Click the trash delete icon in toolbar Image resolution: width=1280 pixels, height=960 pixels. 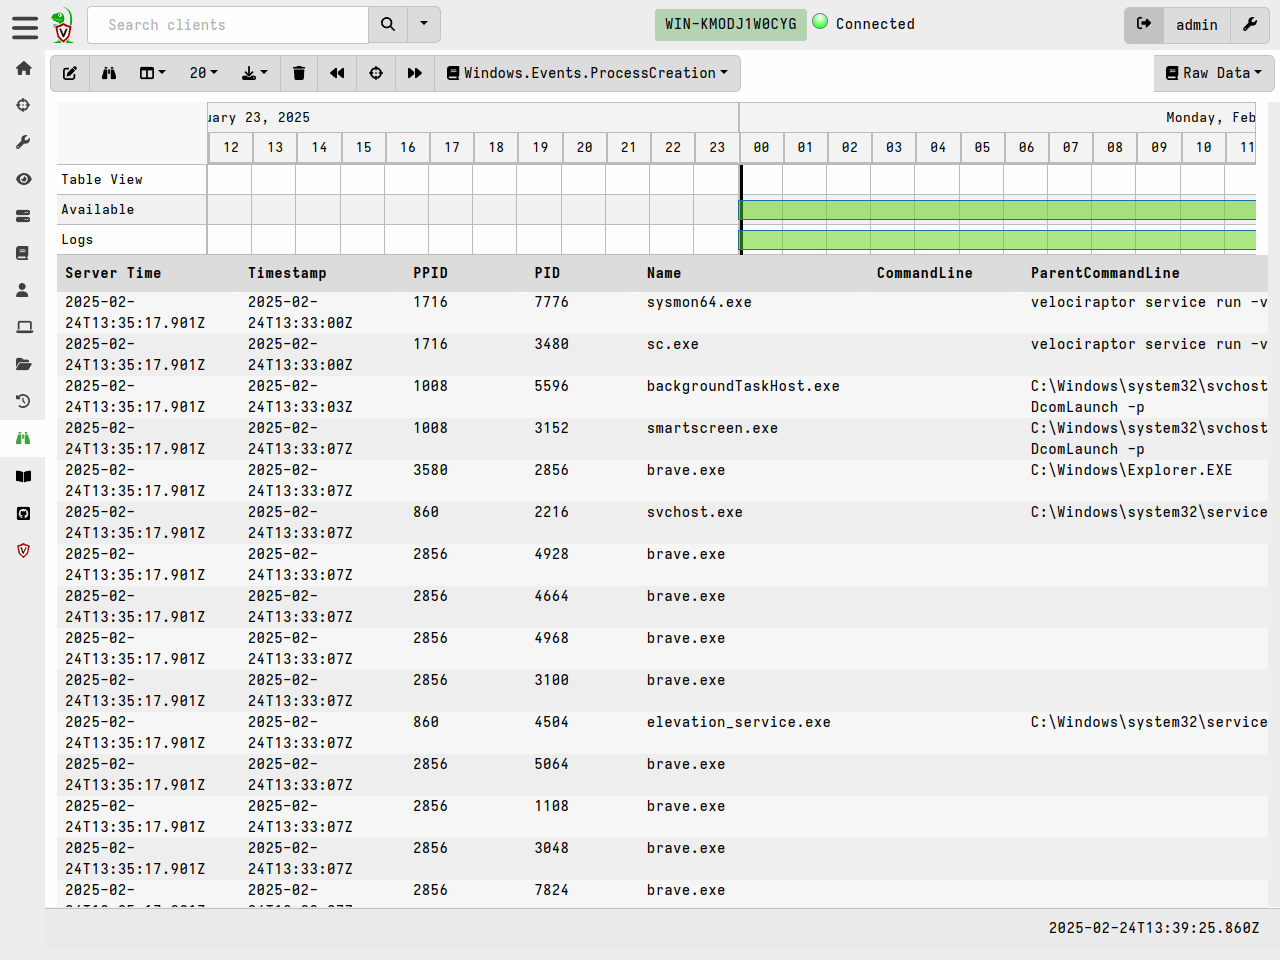coord(299,73)
